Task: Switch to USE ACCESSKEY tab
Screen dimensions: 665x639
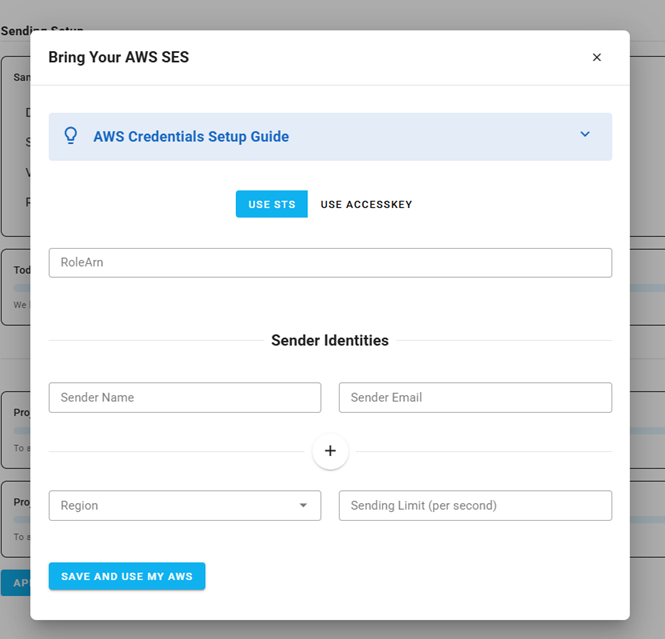Action: coord(366,204)
